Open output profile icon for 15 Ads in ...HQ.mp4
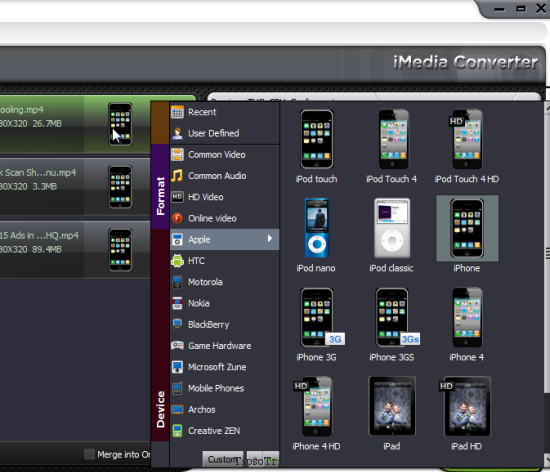 coord(120,250)
